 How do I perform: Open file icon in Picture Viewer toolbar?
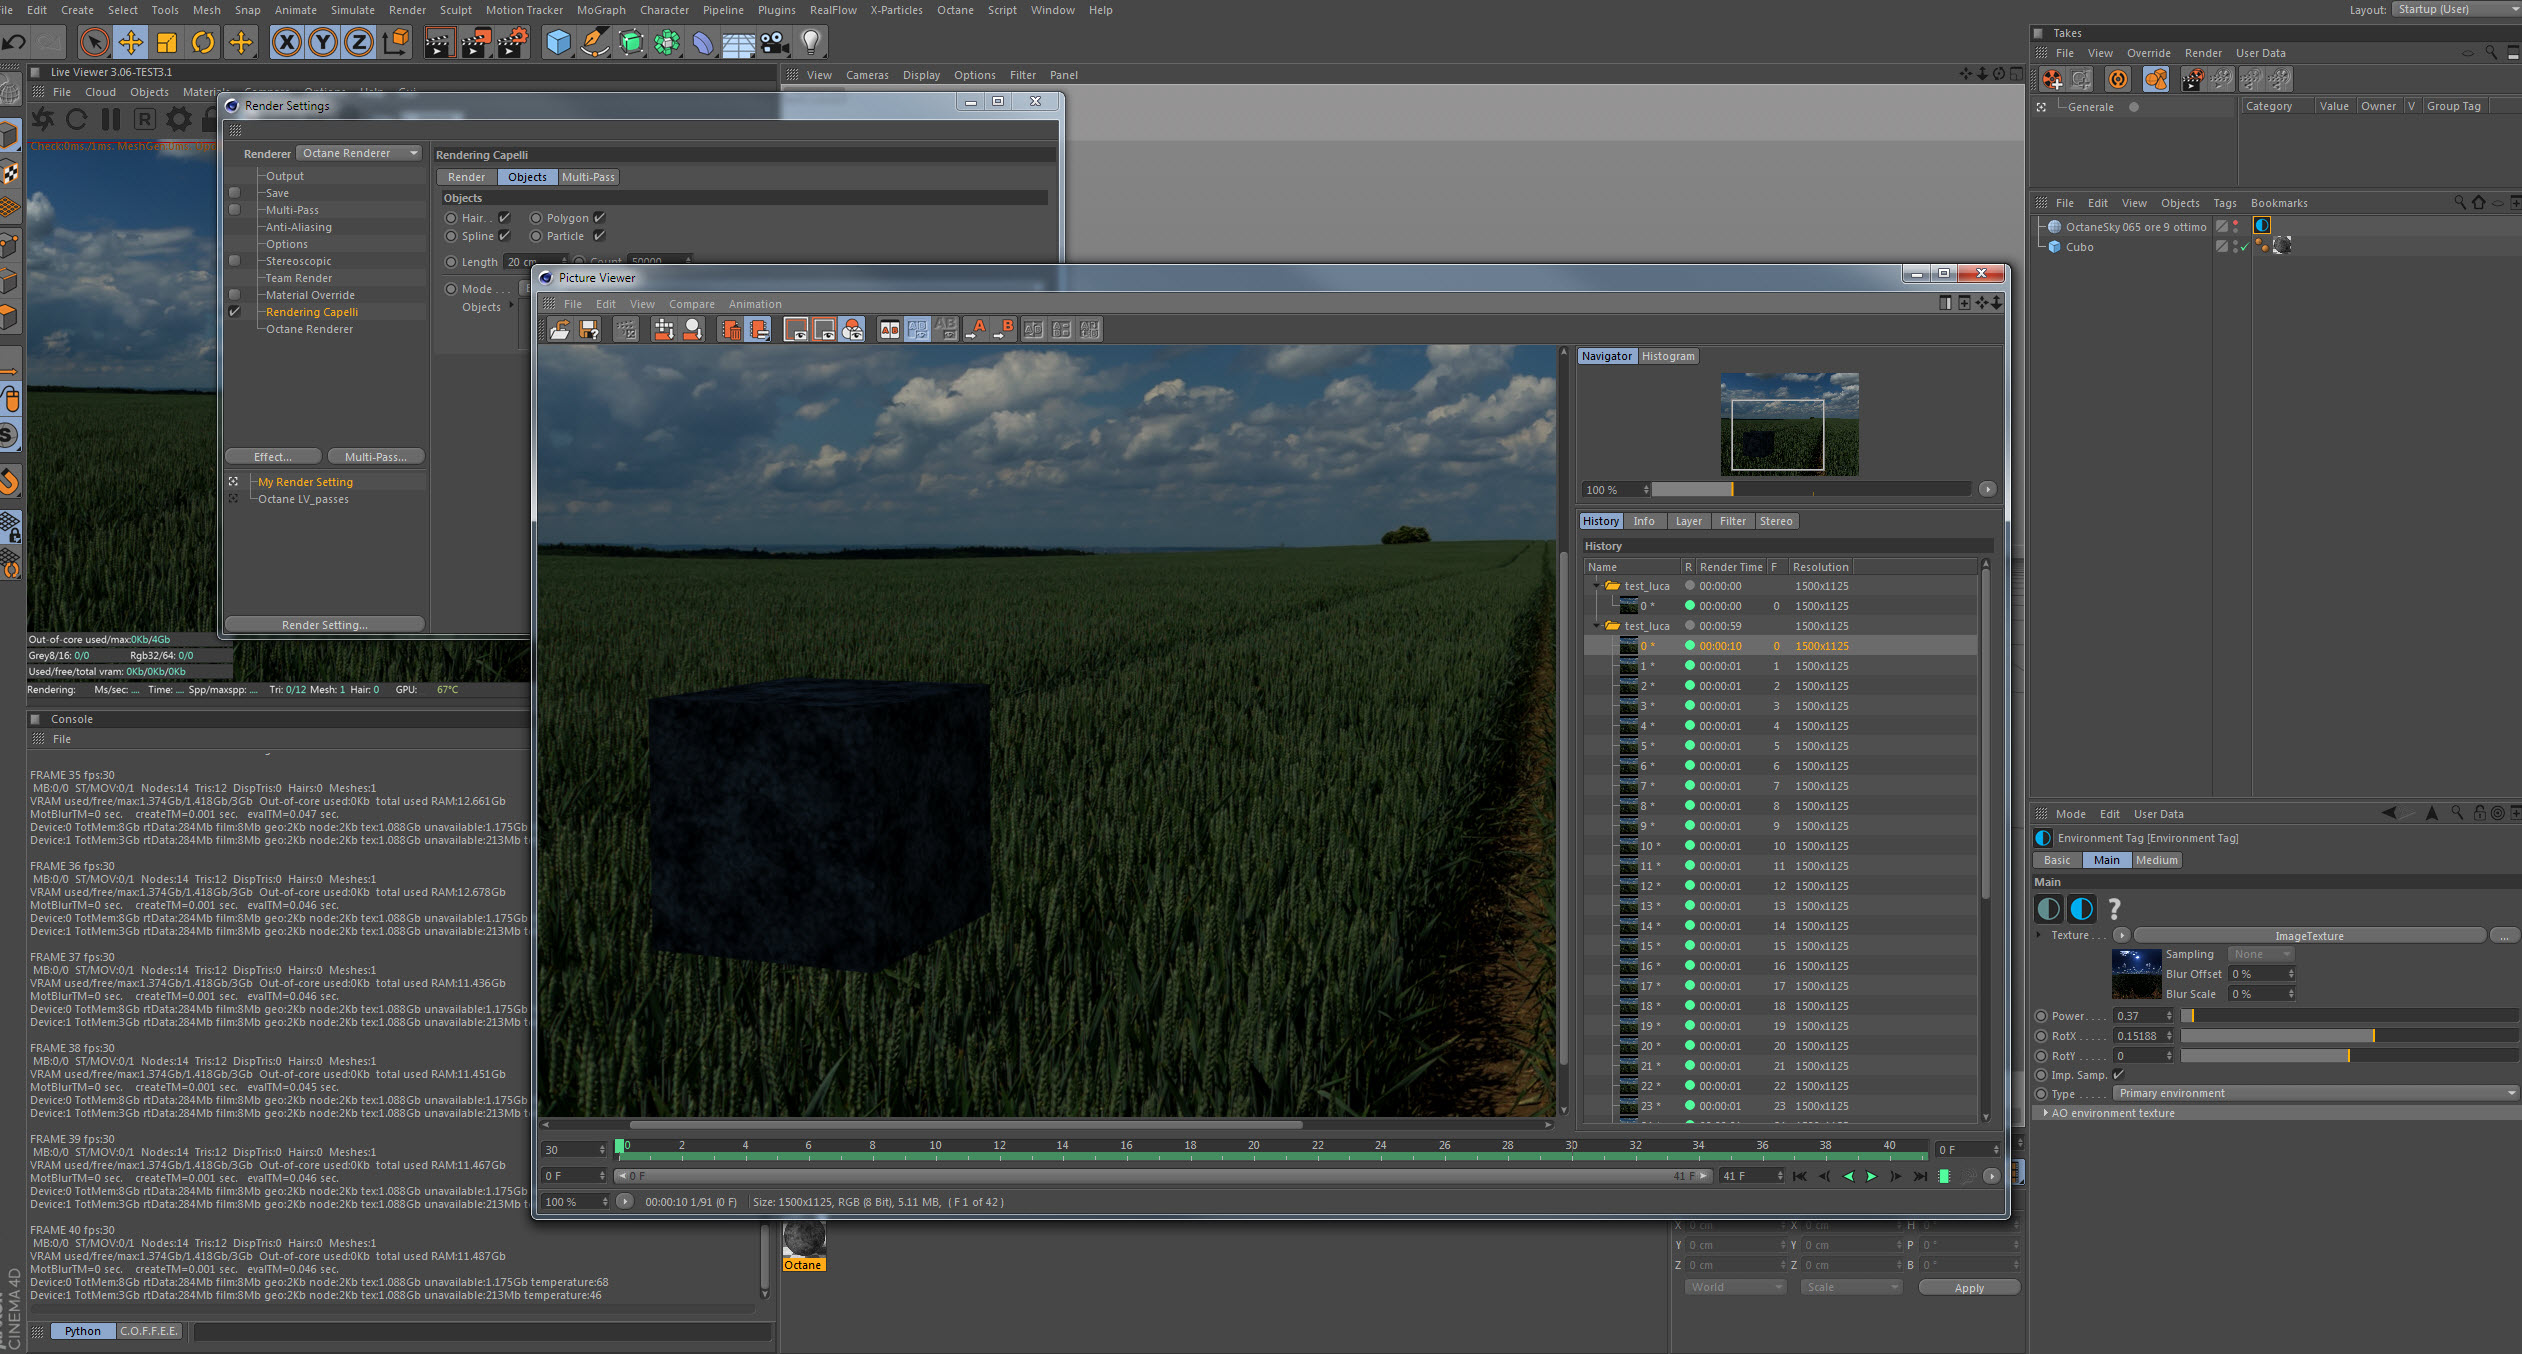(559, 330)
